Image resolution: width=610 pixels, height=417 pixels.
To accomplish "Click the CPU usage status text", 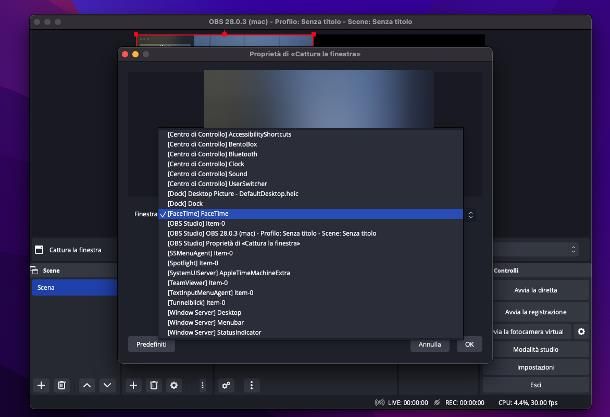I will [528, 403].
